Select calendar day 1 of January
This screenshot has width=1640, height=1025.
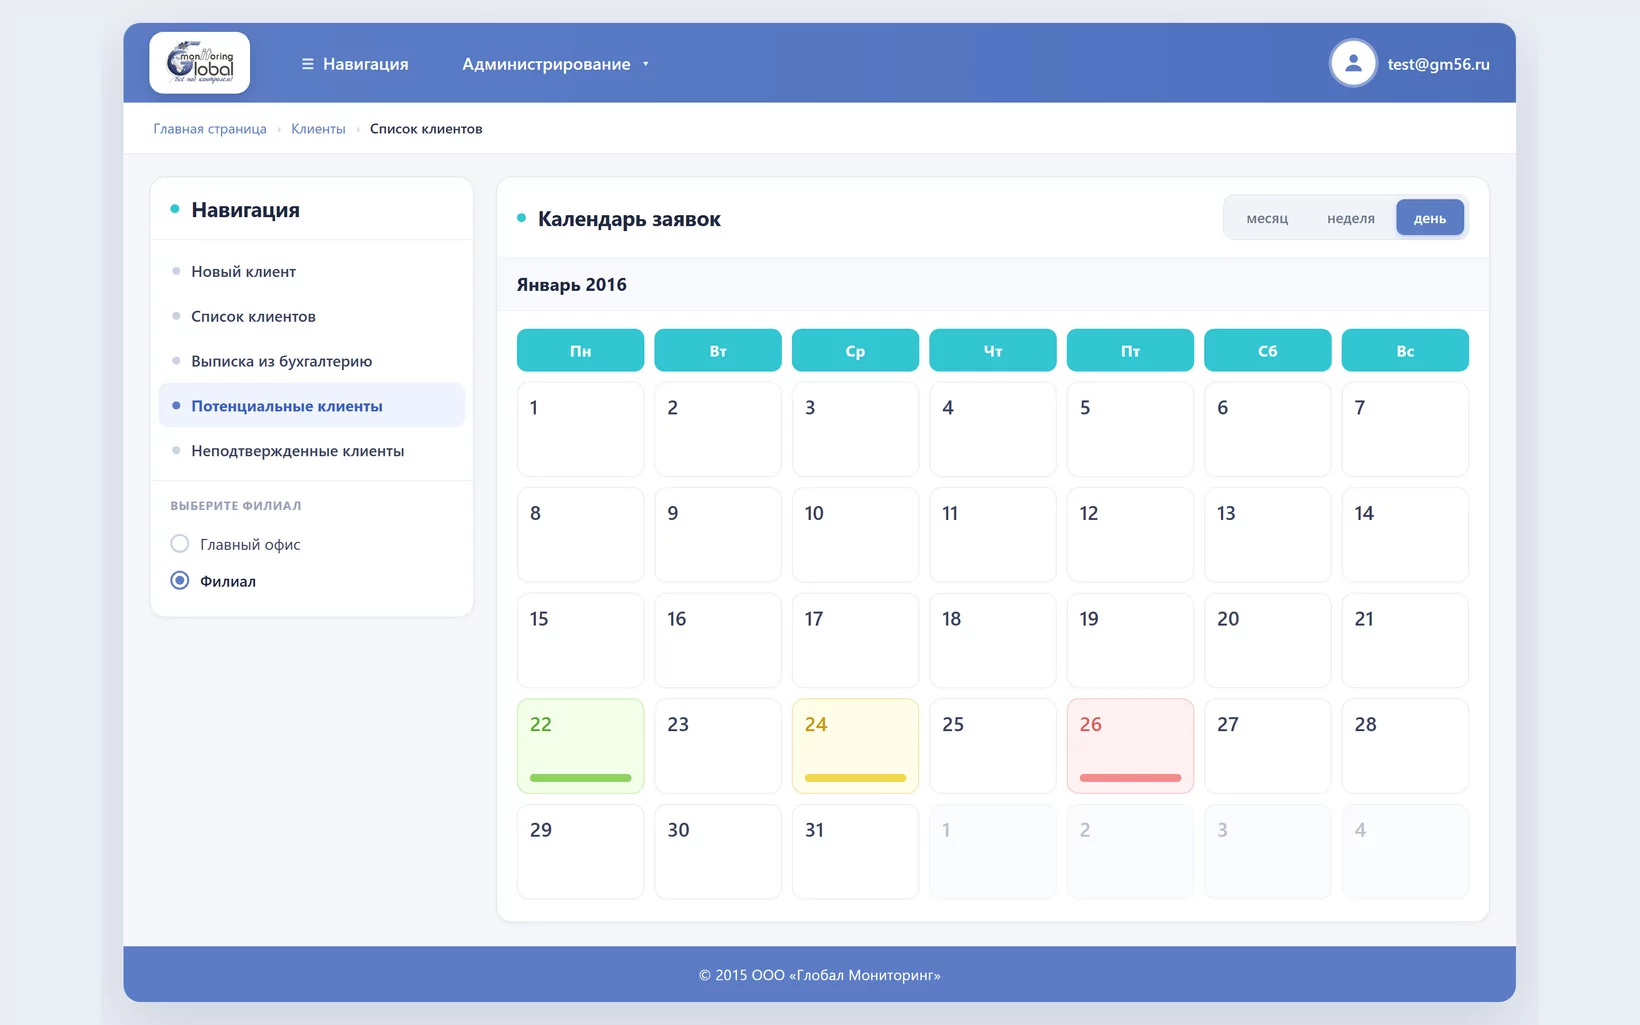581,429
